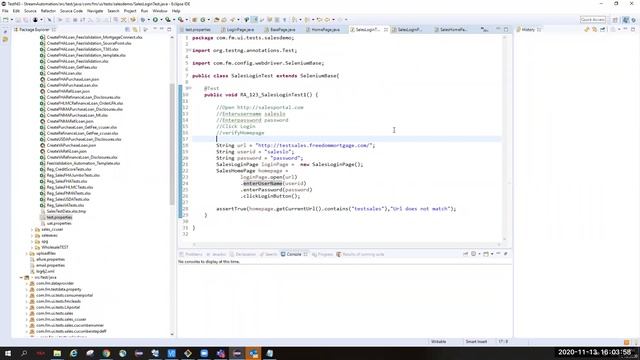This screenshot has height=360, width=640.
Task: Click the Coverage launch toolbar icon
Action: (x=167, y=20)
